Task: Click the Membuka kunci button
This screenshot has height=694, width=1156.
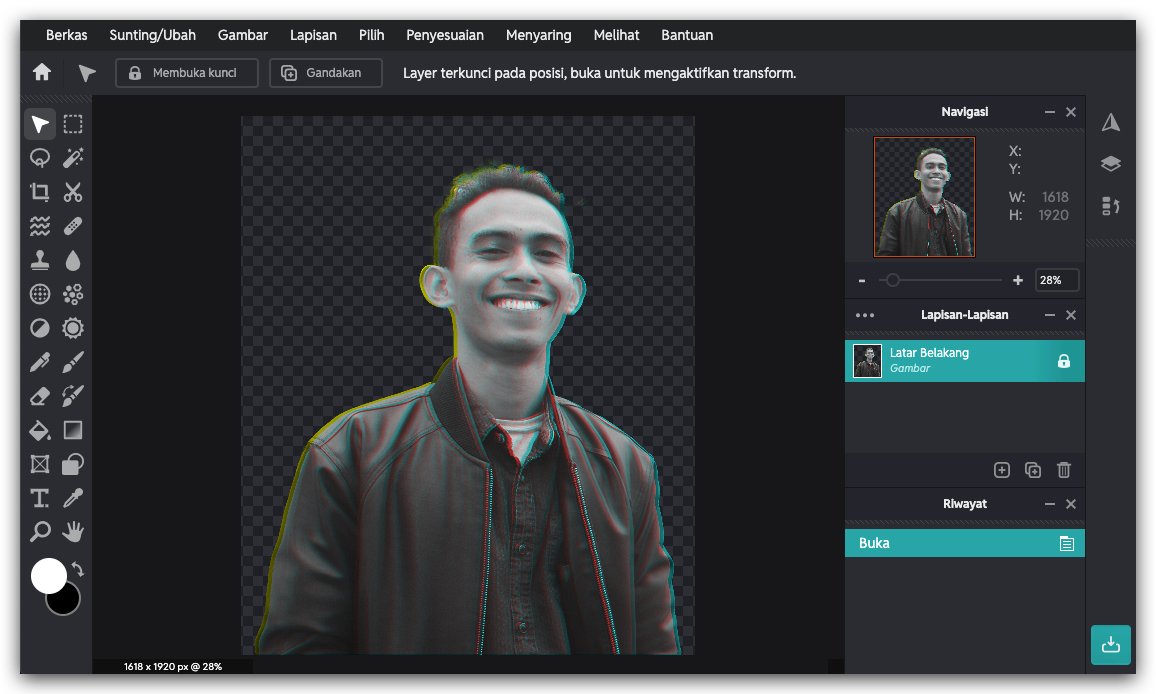Action: (x=187, y=72)
